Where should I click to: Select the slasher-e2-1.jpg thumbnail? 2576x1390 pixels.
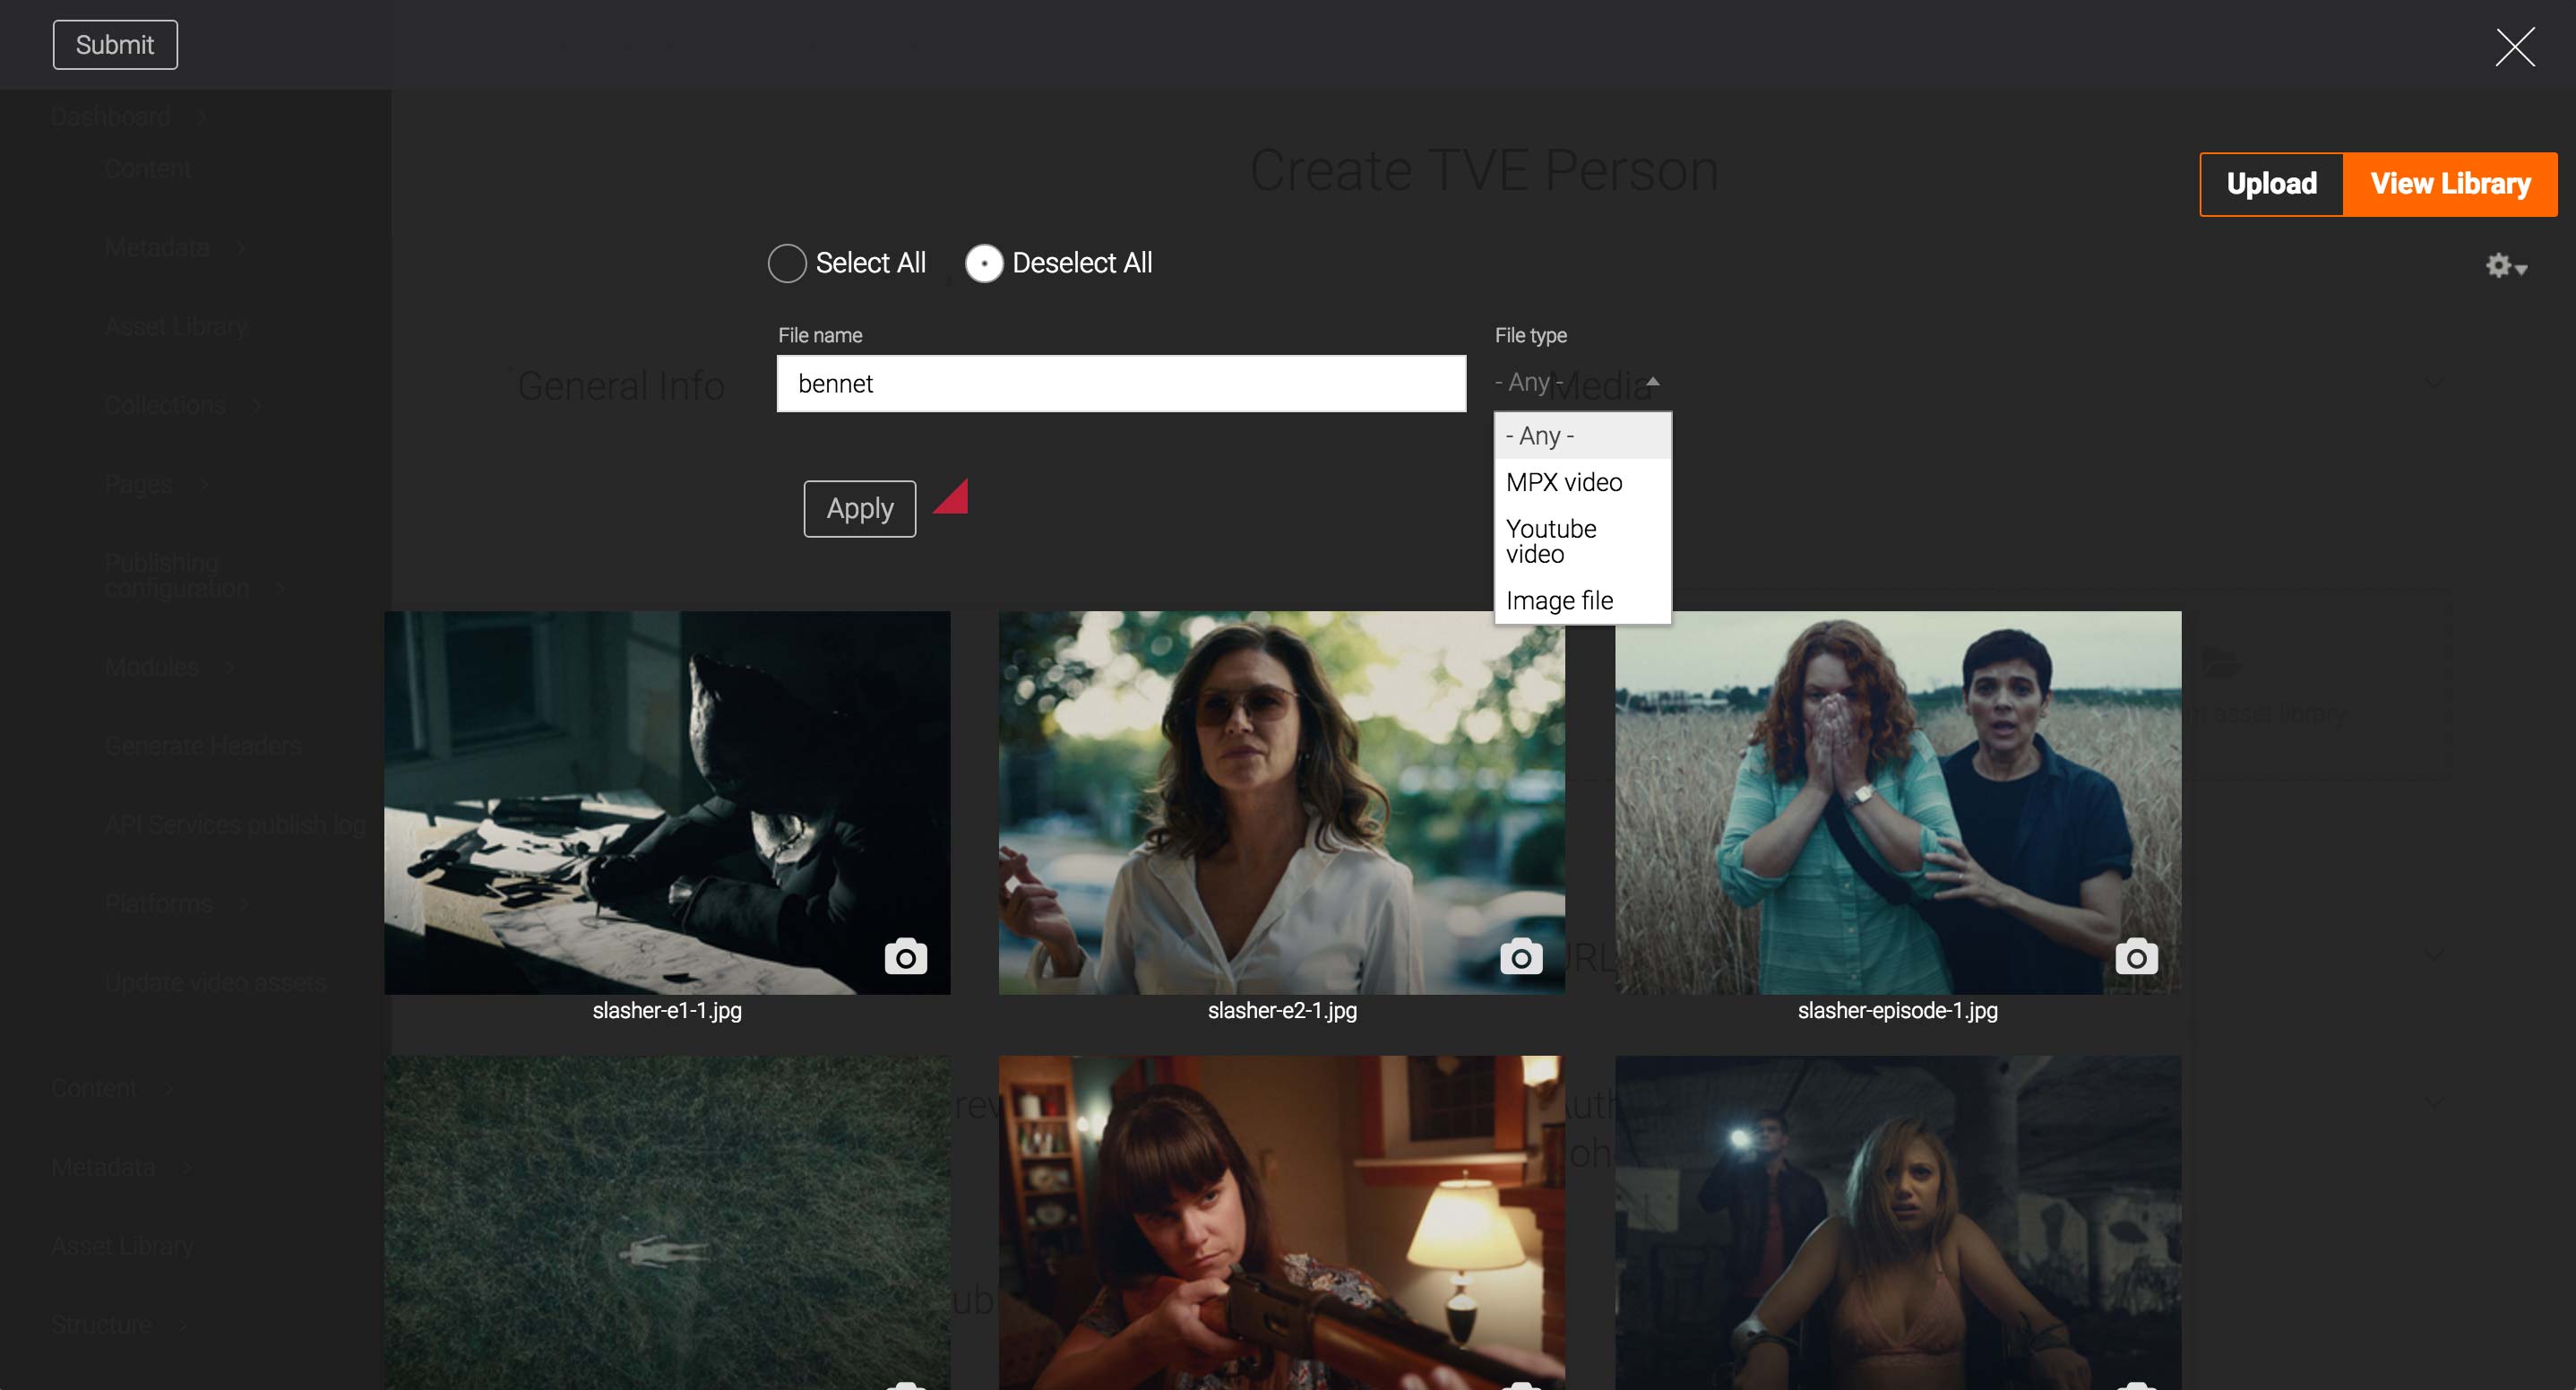point(1281,802)
